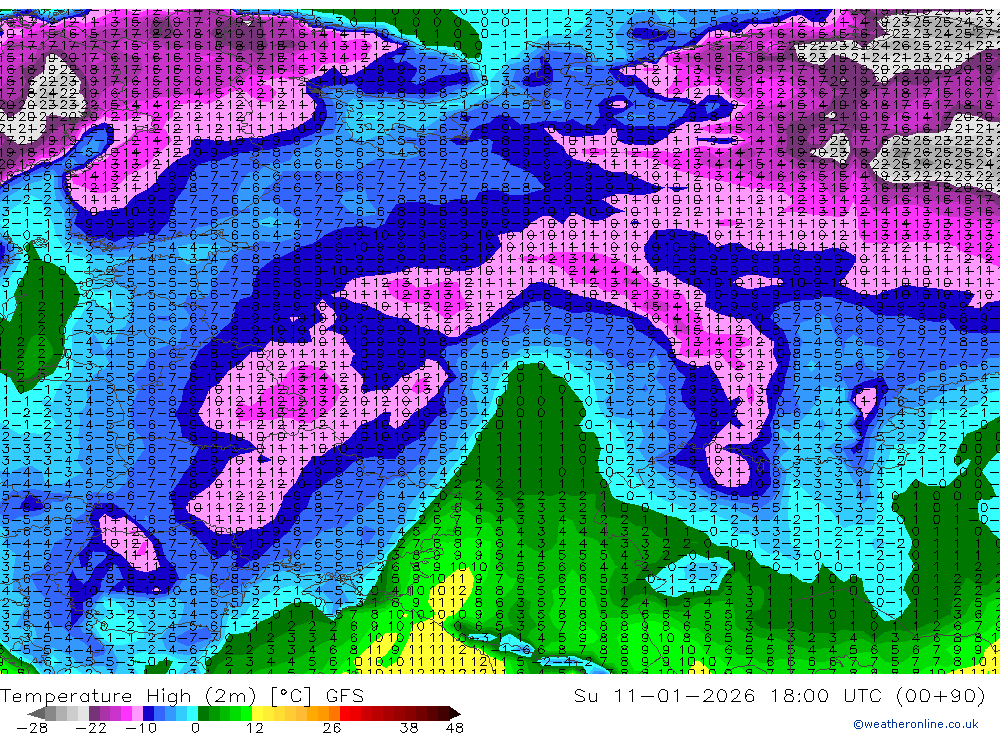This screenshot has height=733, width=1000.
Task: Pick the bright red legend swatch after orange
Action: (x=346, y=713)
